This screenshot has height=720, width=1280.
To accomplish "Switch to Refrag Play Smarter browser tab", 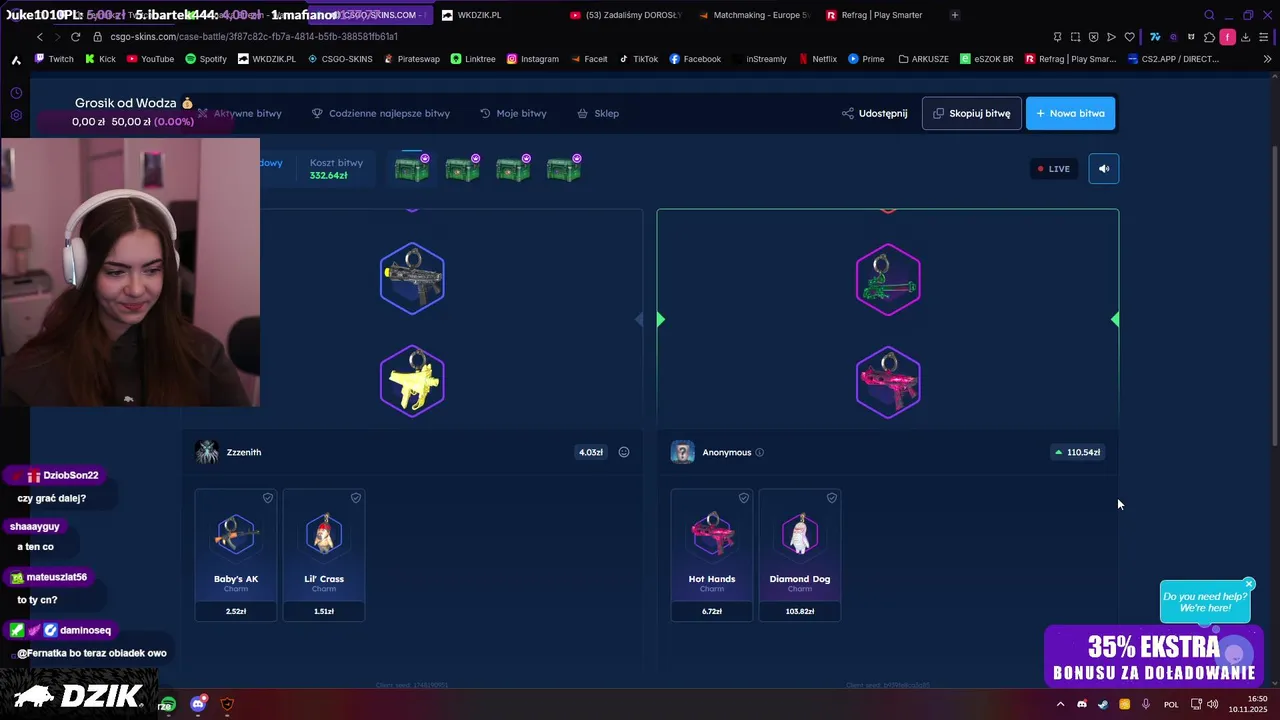I will pyautogui.click(x=880, y=15).
